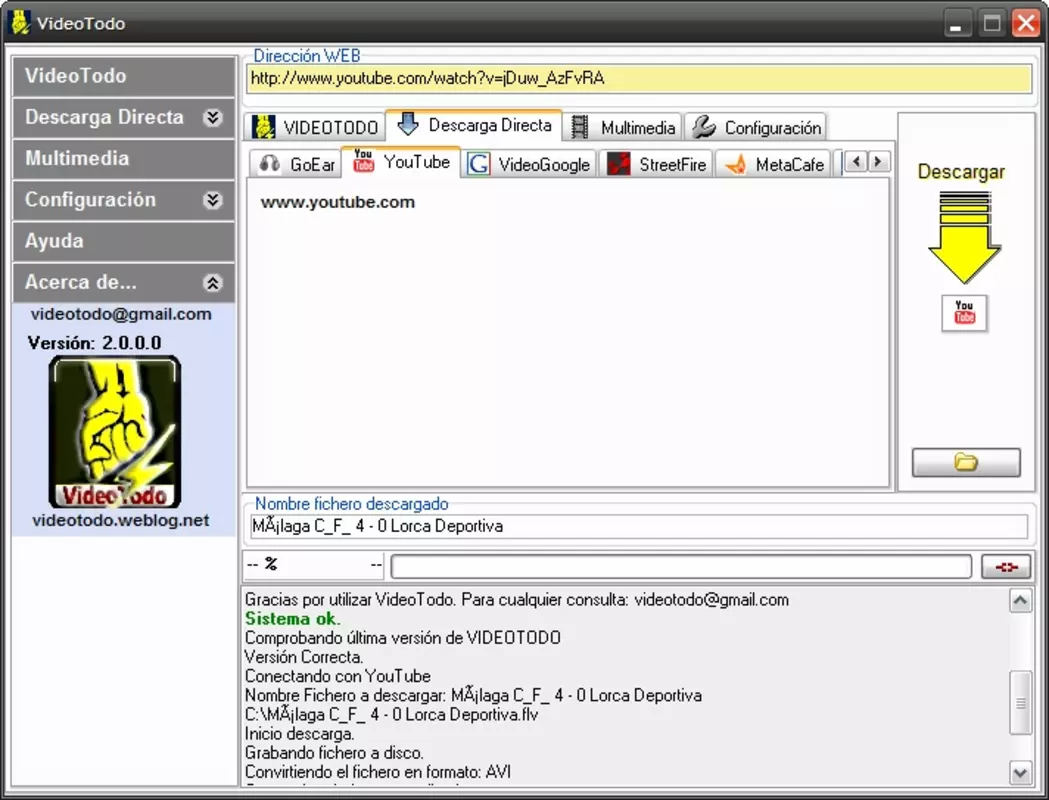
Task: Click the videotodo@gmail.com link in sidebar
Action: pos(121,314)
